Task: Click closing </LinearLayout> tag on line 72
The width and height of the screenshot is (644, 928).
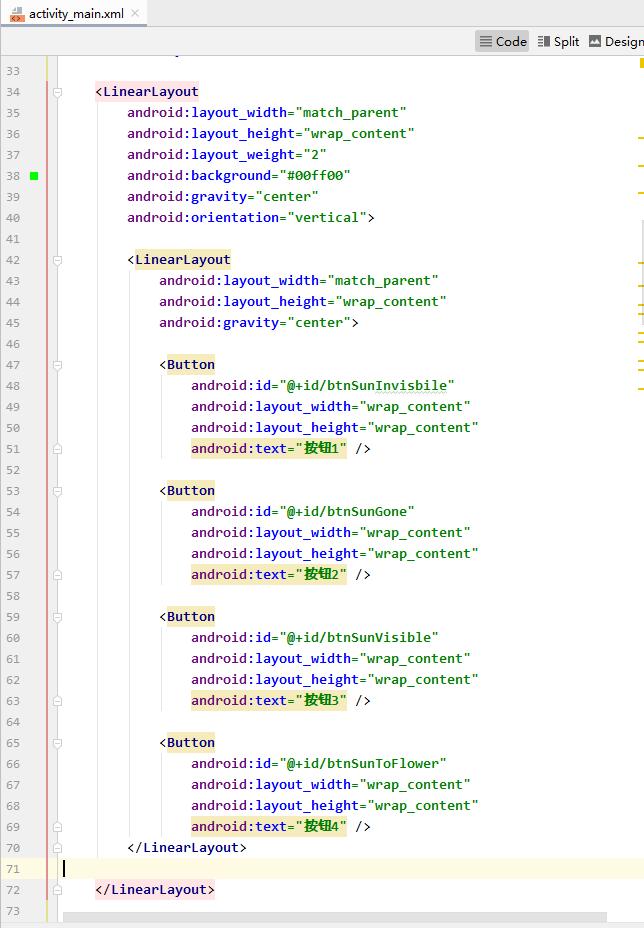Action: tap(155, 890)
